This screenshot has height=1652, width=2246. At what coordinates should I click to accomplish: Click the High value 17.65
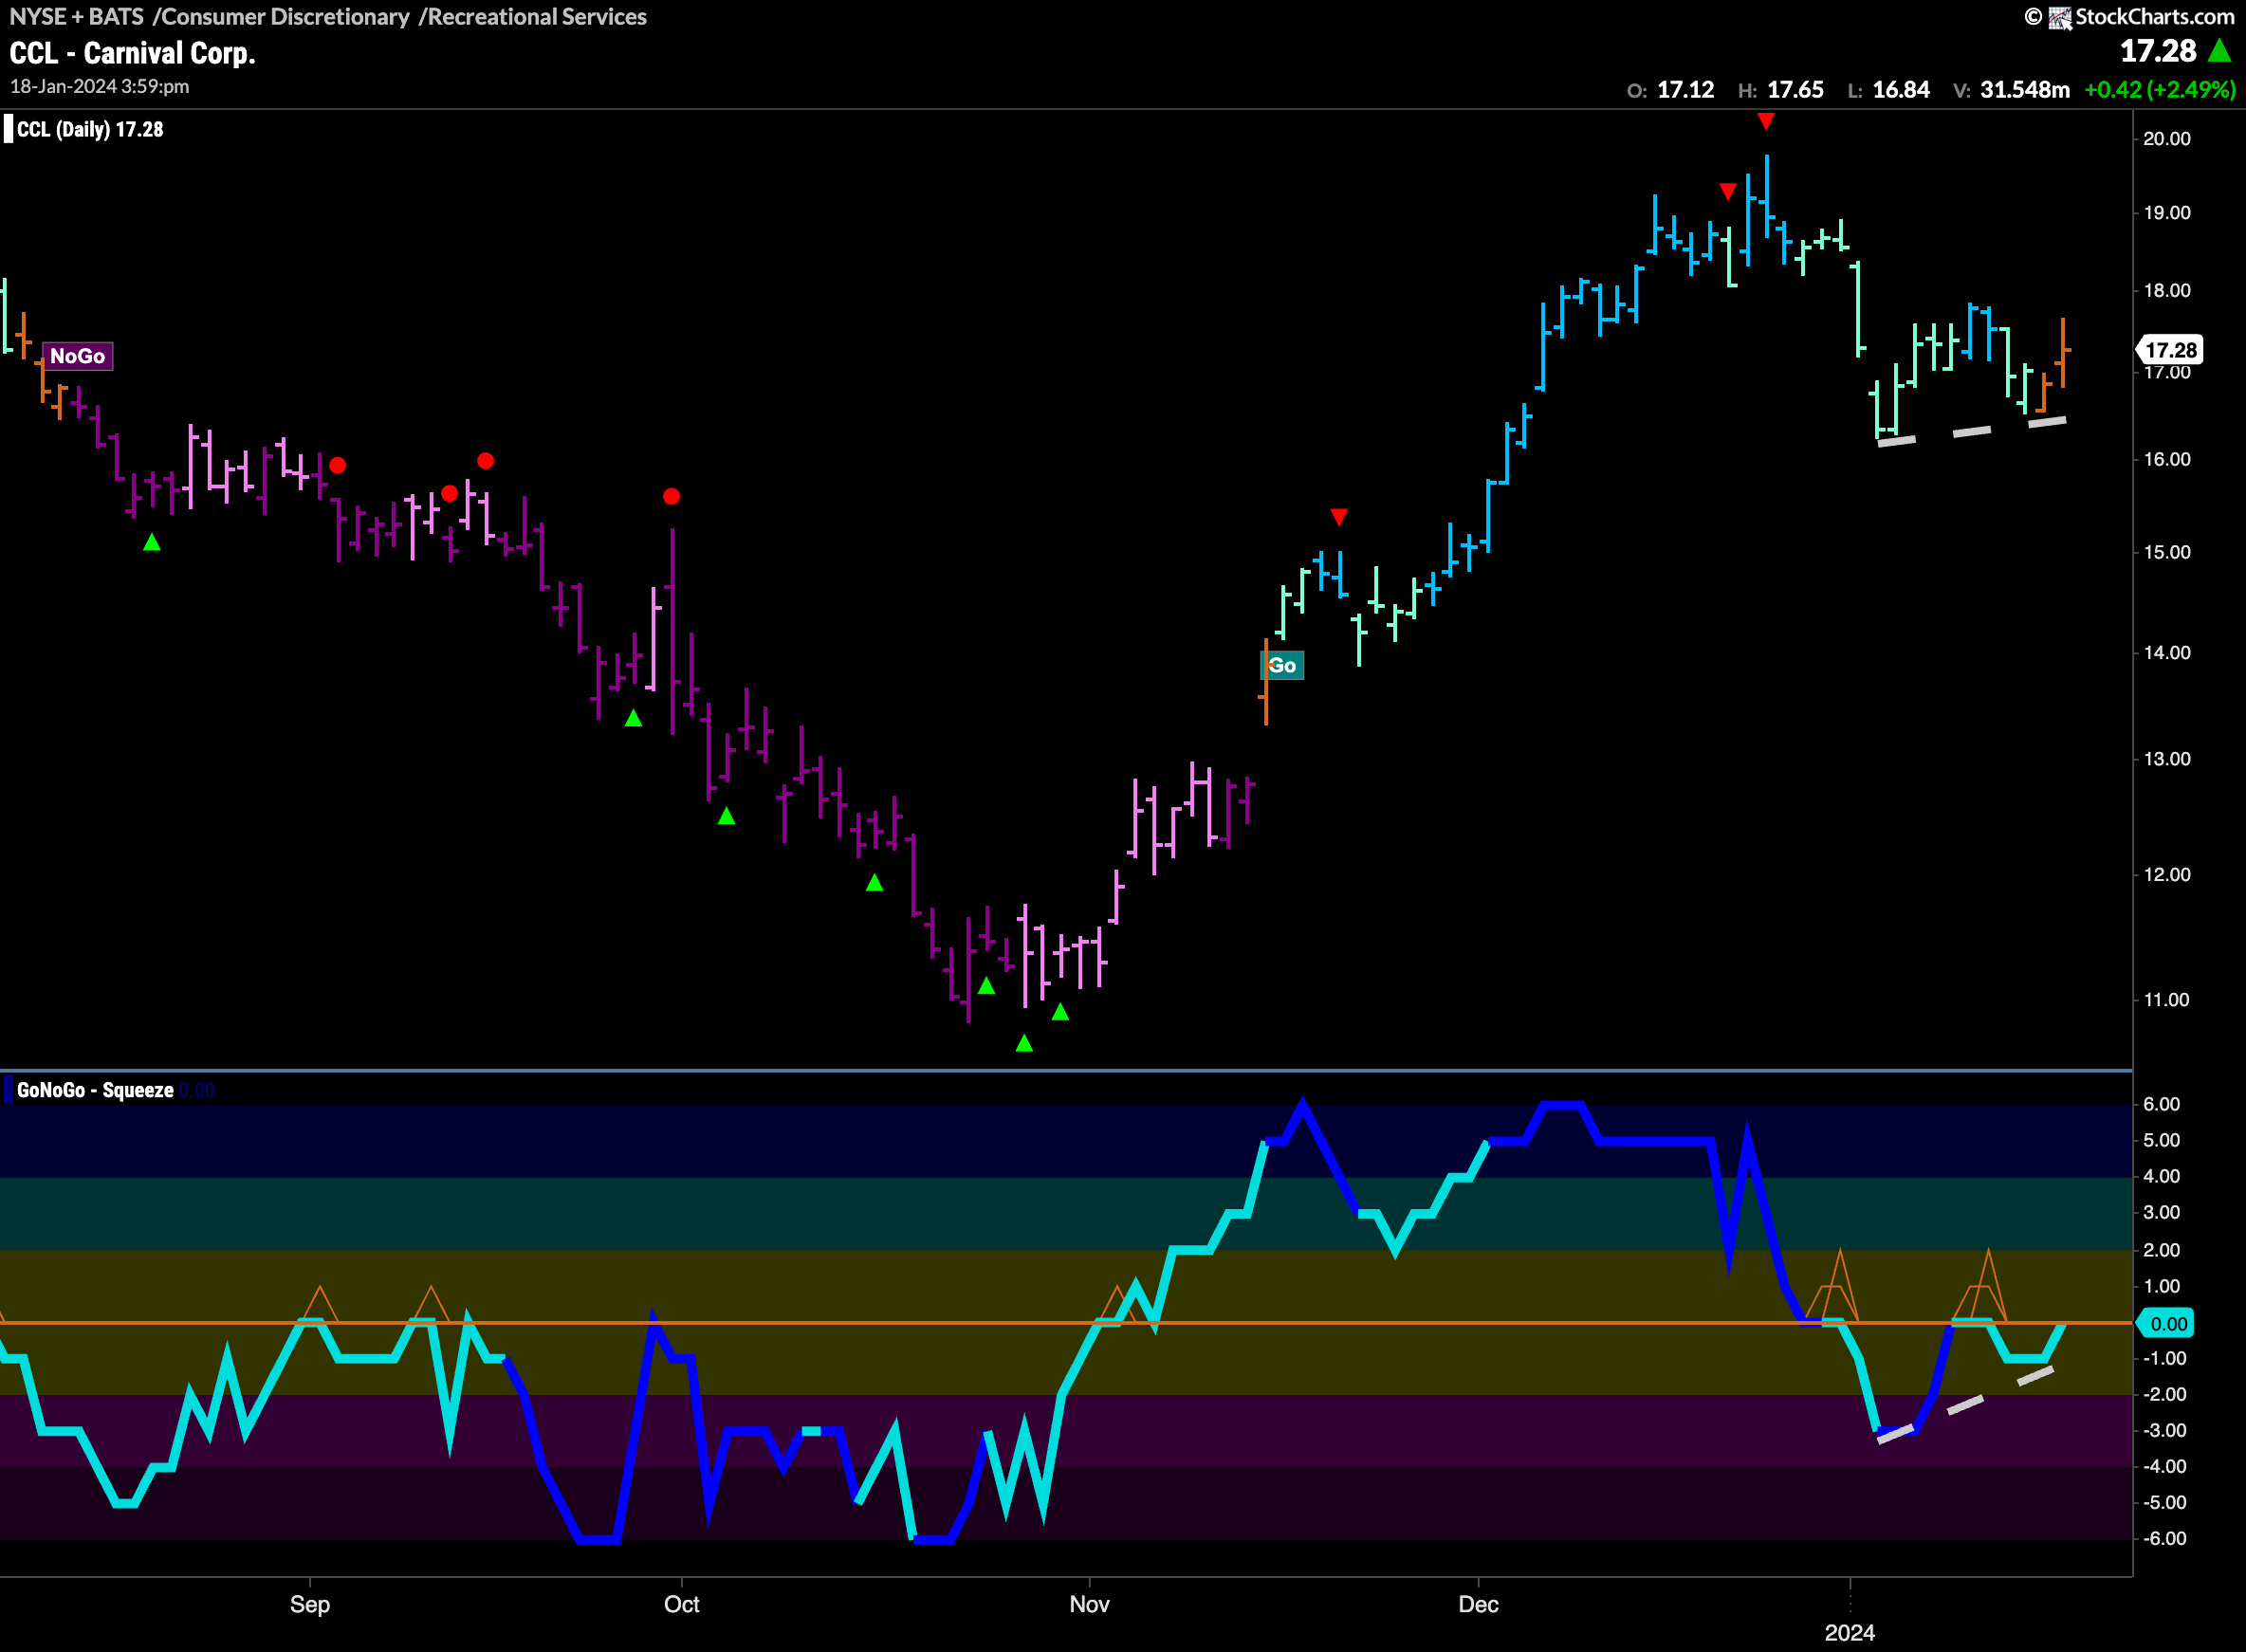click(x=1796, y=90)
